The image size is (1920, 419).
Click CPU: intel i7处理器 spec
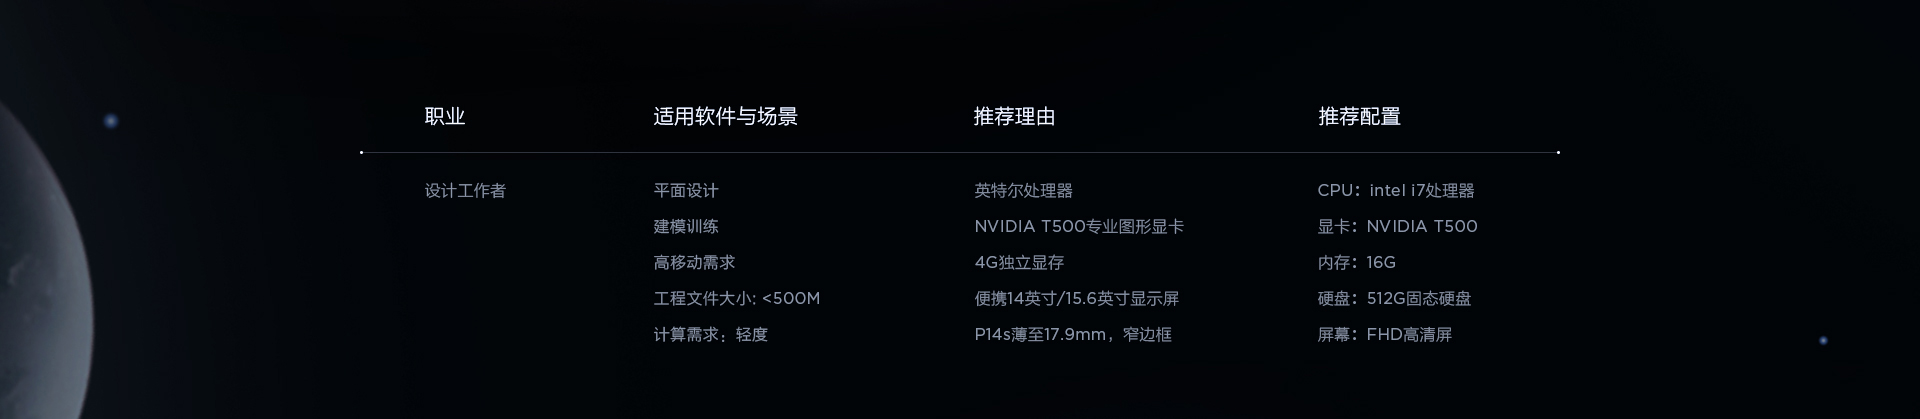pos(1396,191)
